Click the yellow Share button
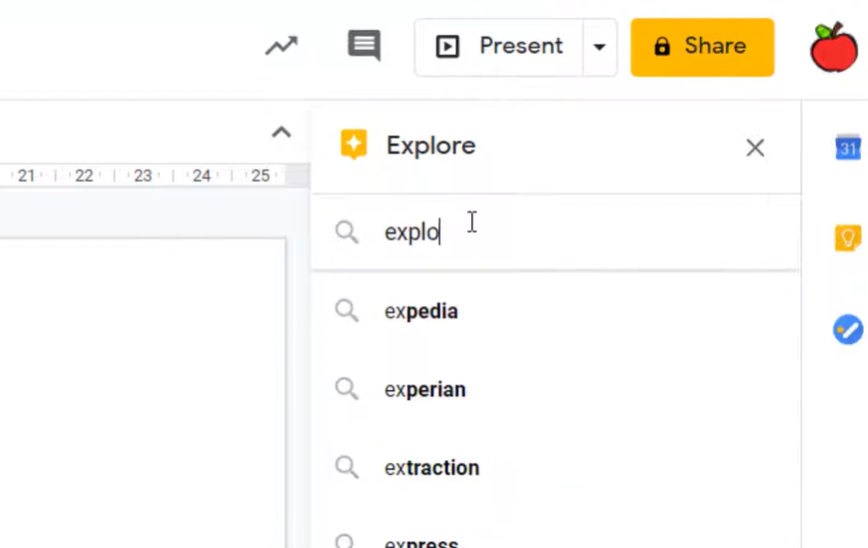The height and width of the screenshot is (548, 868). [x=702, y=47]
